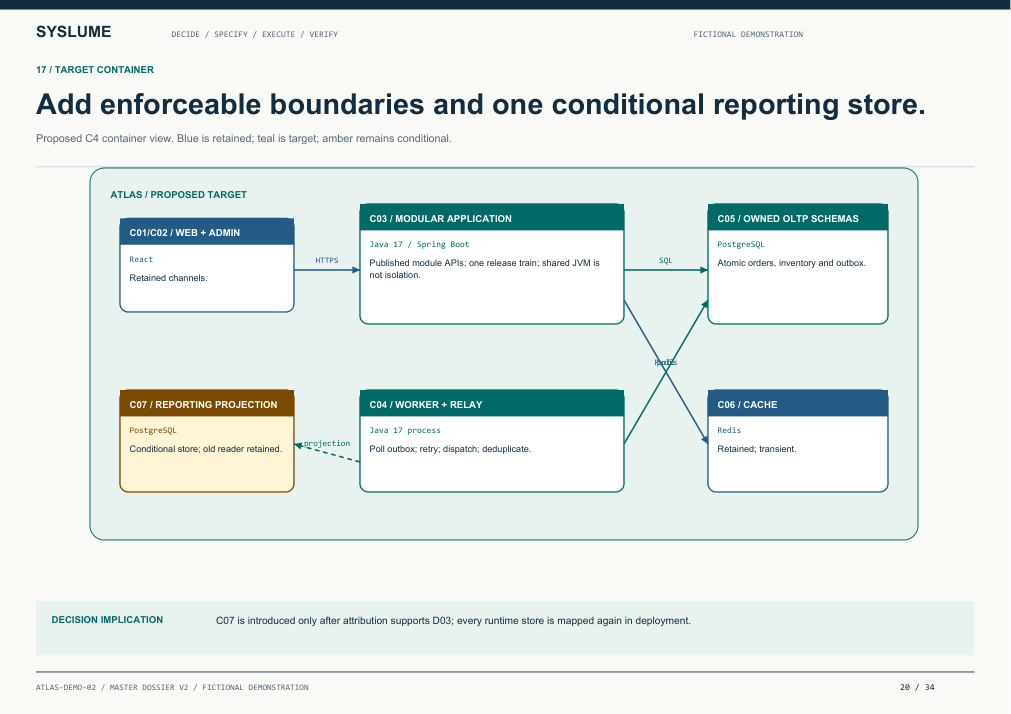Select the '17 / TARGET CONTAINER' section label
The image size is (1011, 714).
(95, 70)
